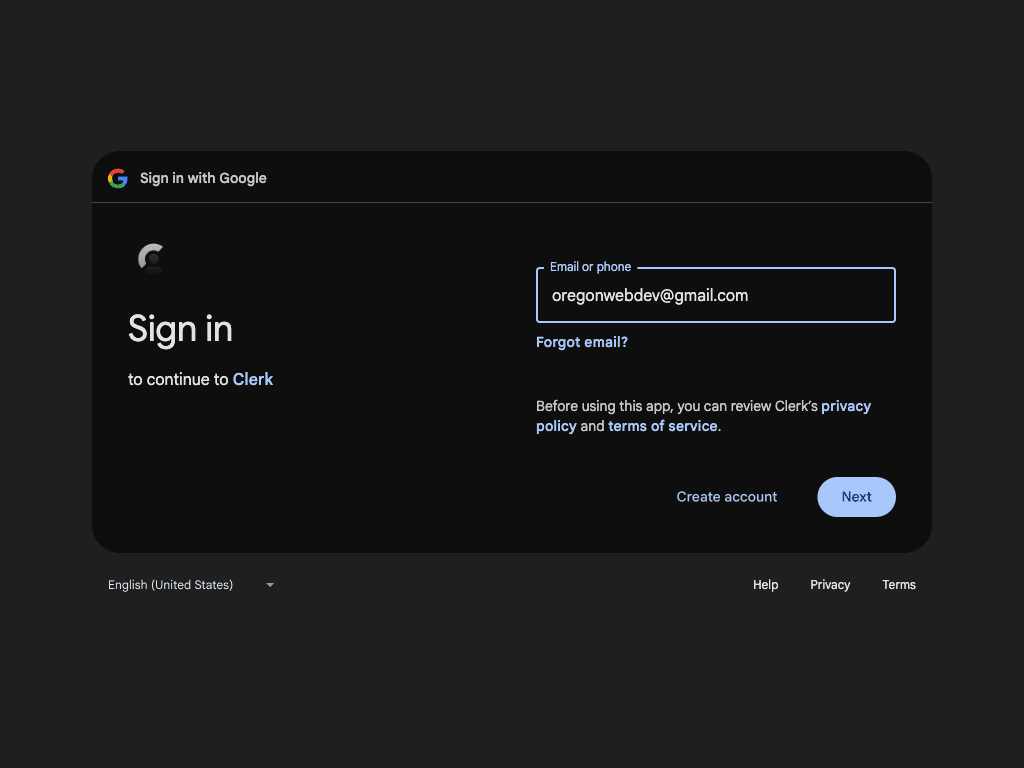
Task: Click the Clerk app logo icon
Action: (152, 259)
